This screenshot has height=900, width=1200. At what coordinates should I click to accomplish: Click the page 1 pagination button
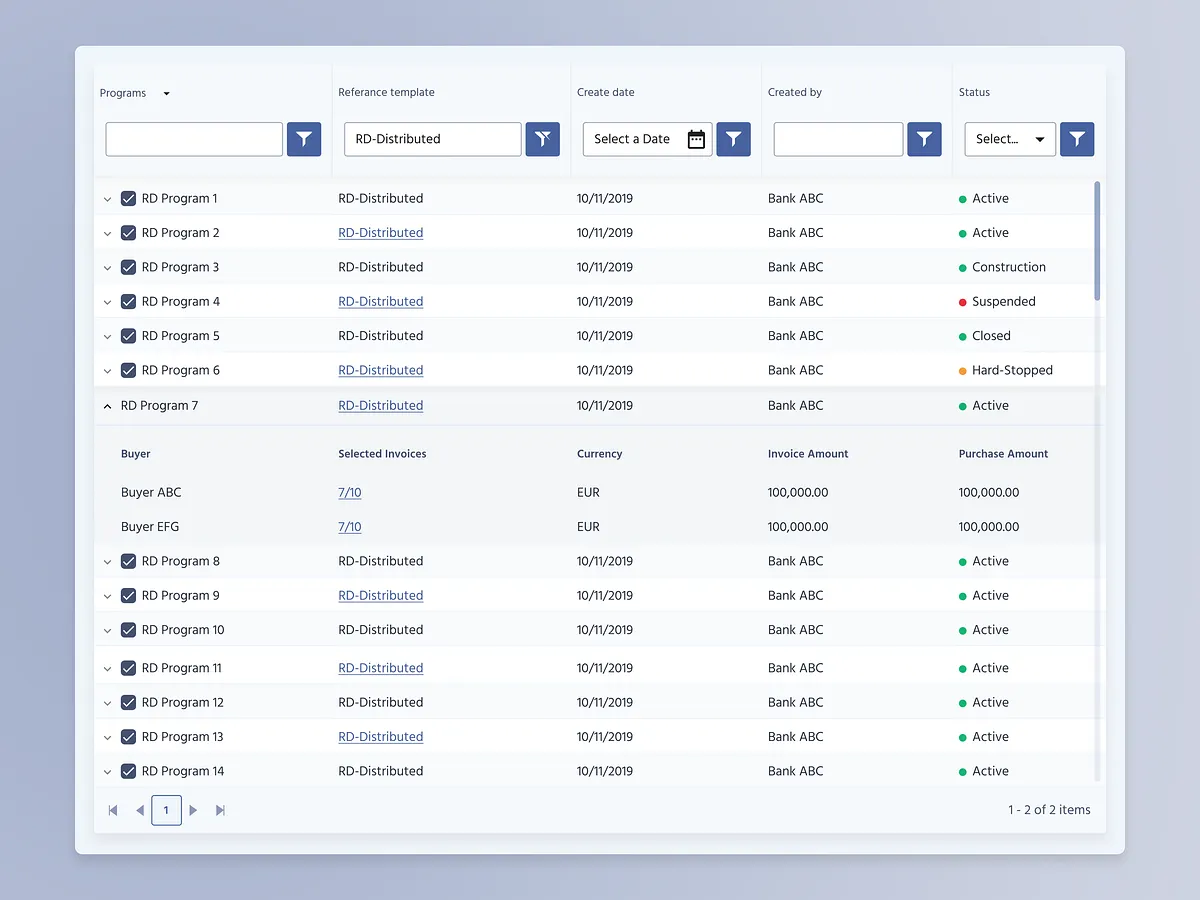point(166,810)
